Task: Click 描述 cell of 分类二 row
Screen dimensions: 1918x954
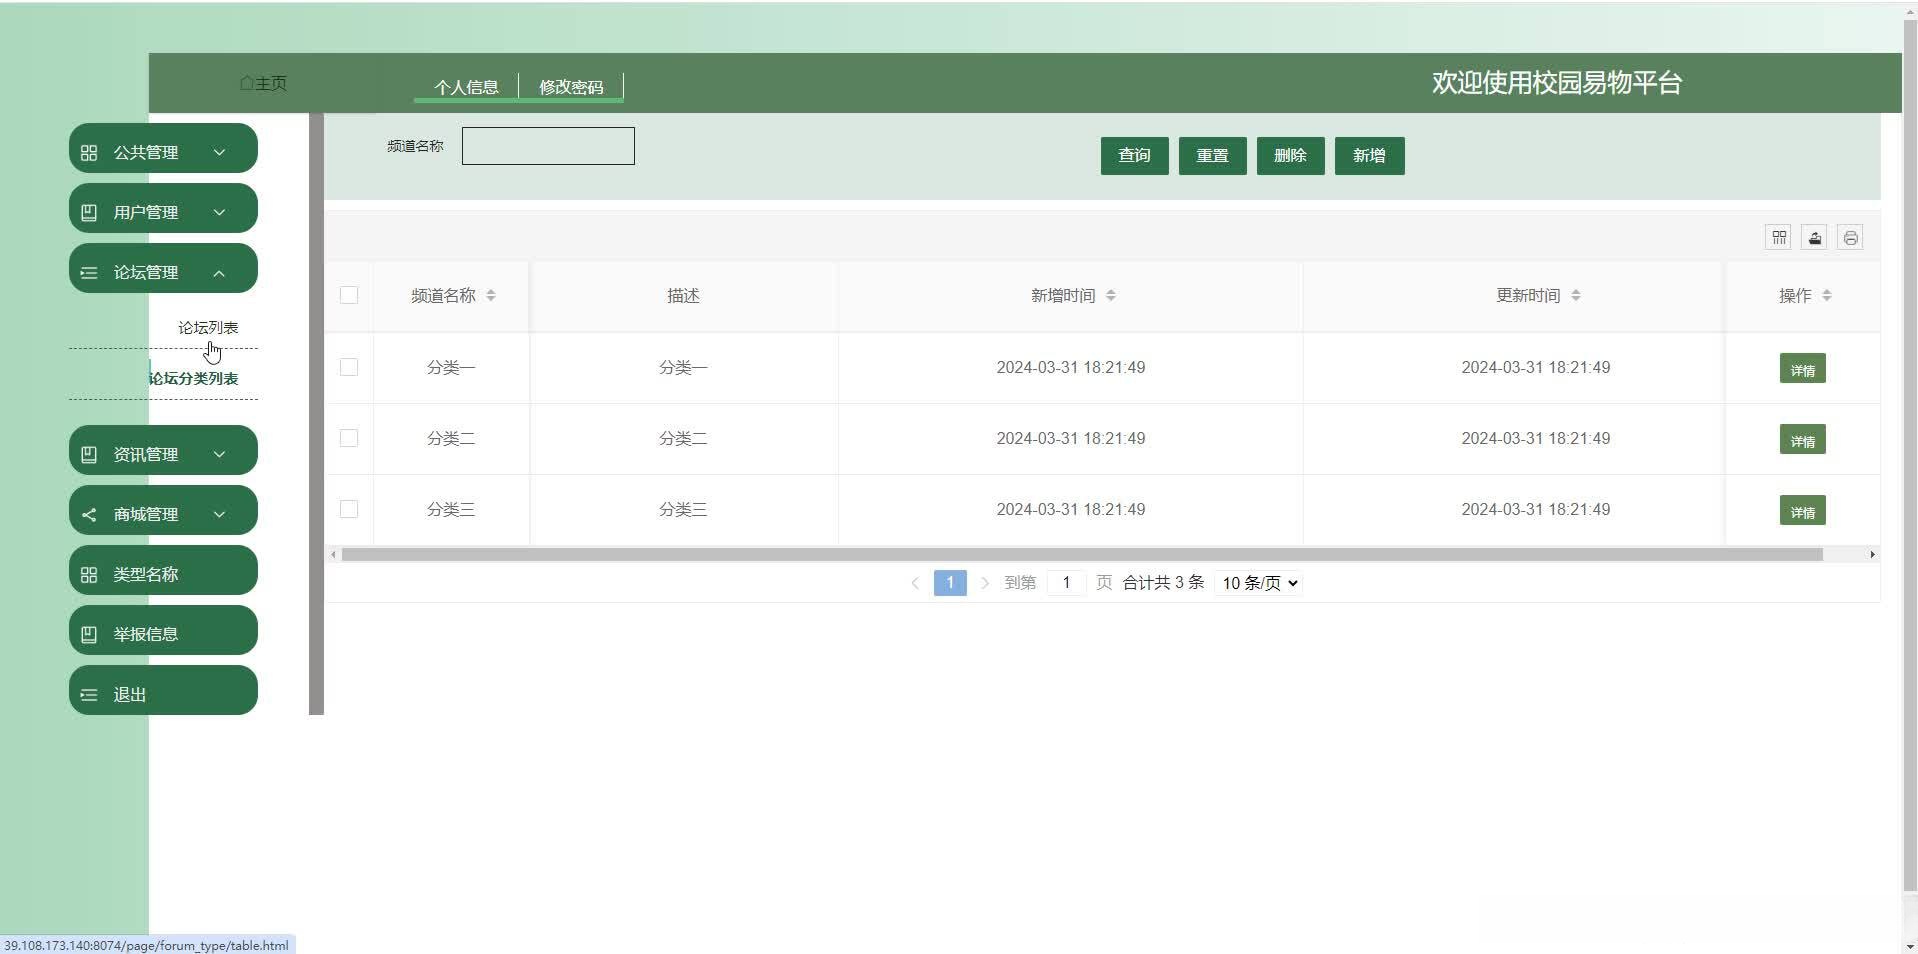Action: [683, 439]
